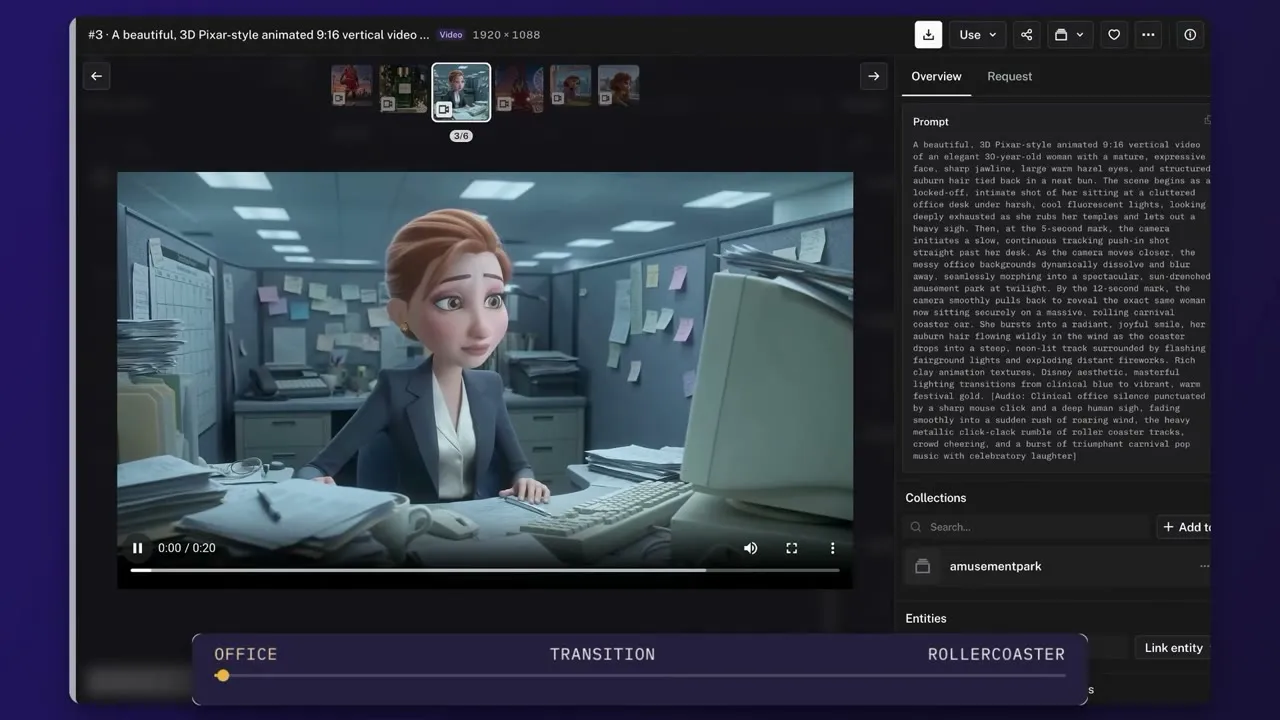This screenshot has height=720, width=1280.
Task: Click the amusementpark collection name
Action: (996, 566)
